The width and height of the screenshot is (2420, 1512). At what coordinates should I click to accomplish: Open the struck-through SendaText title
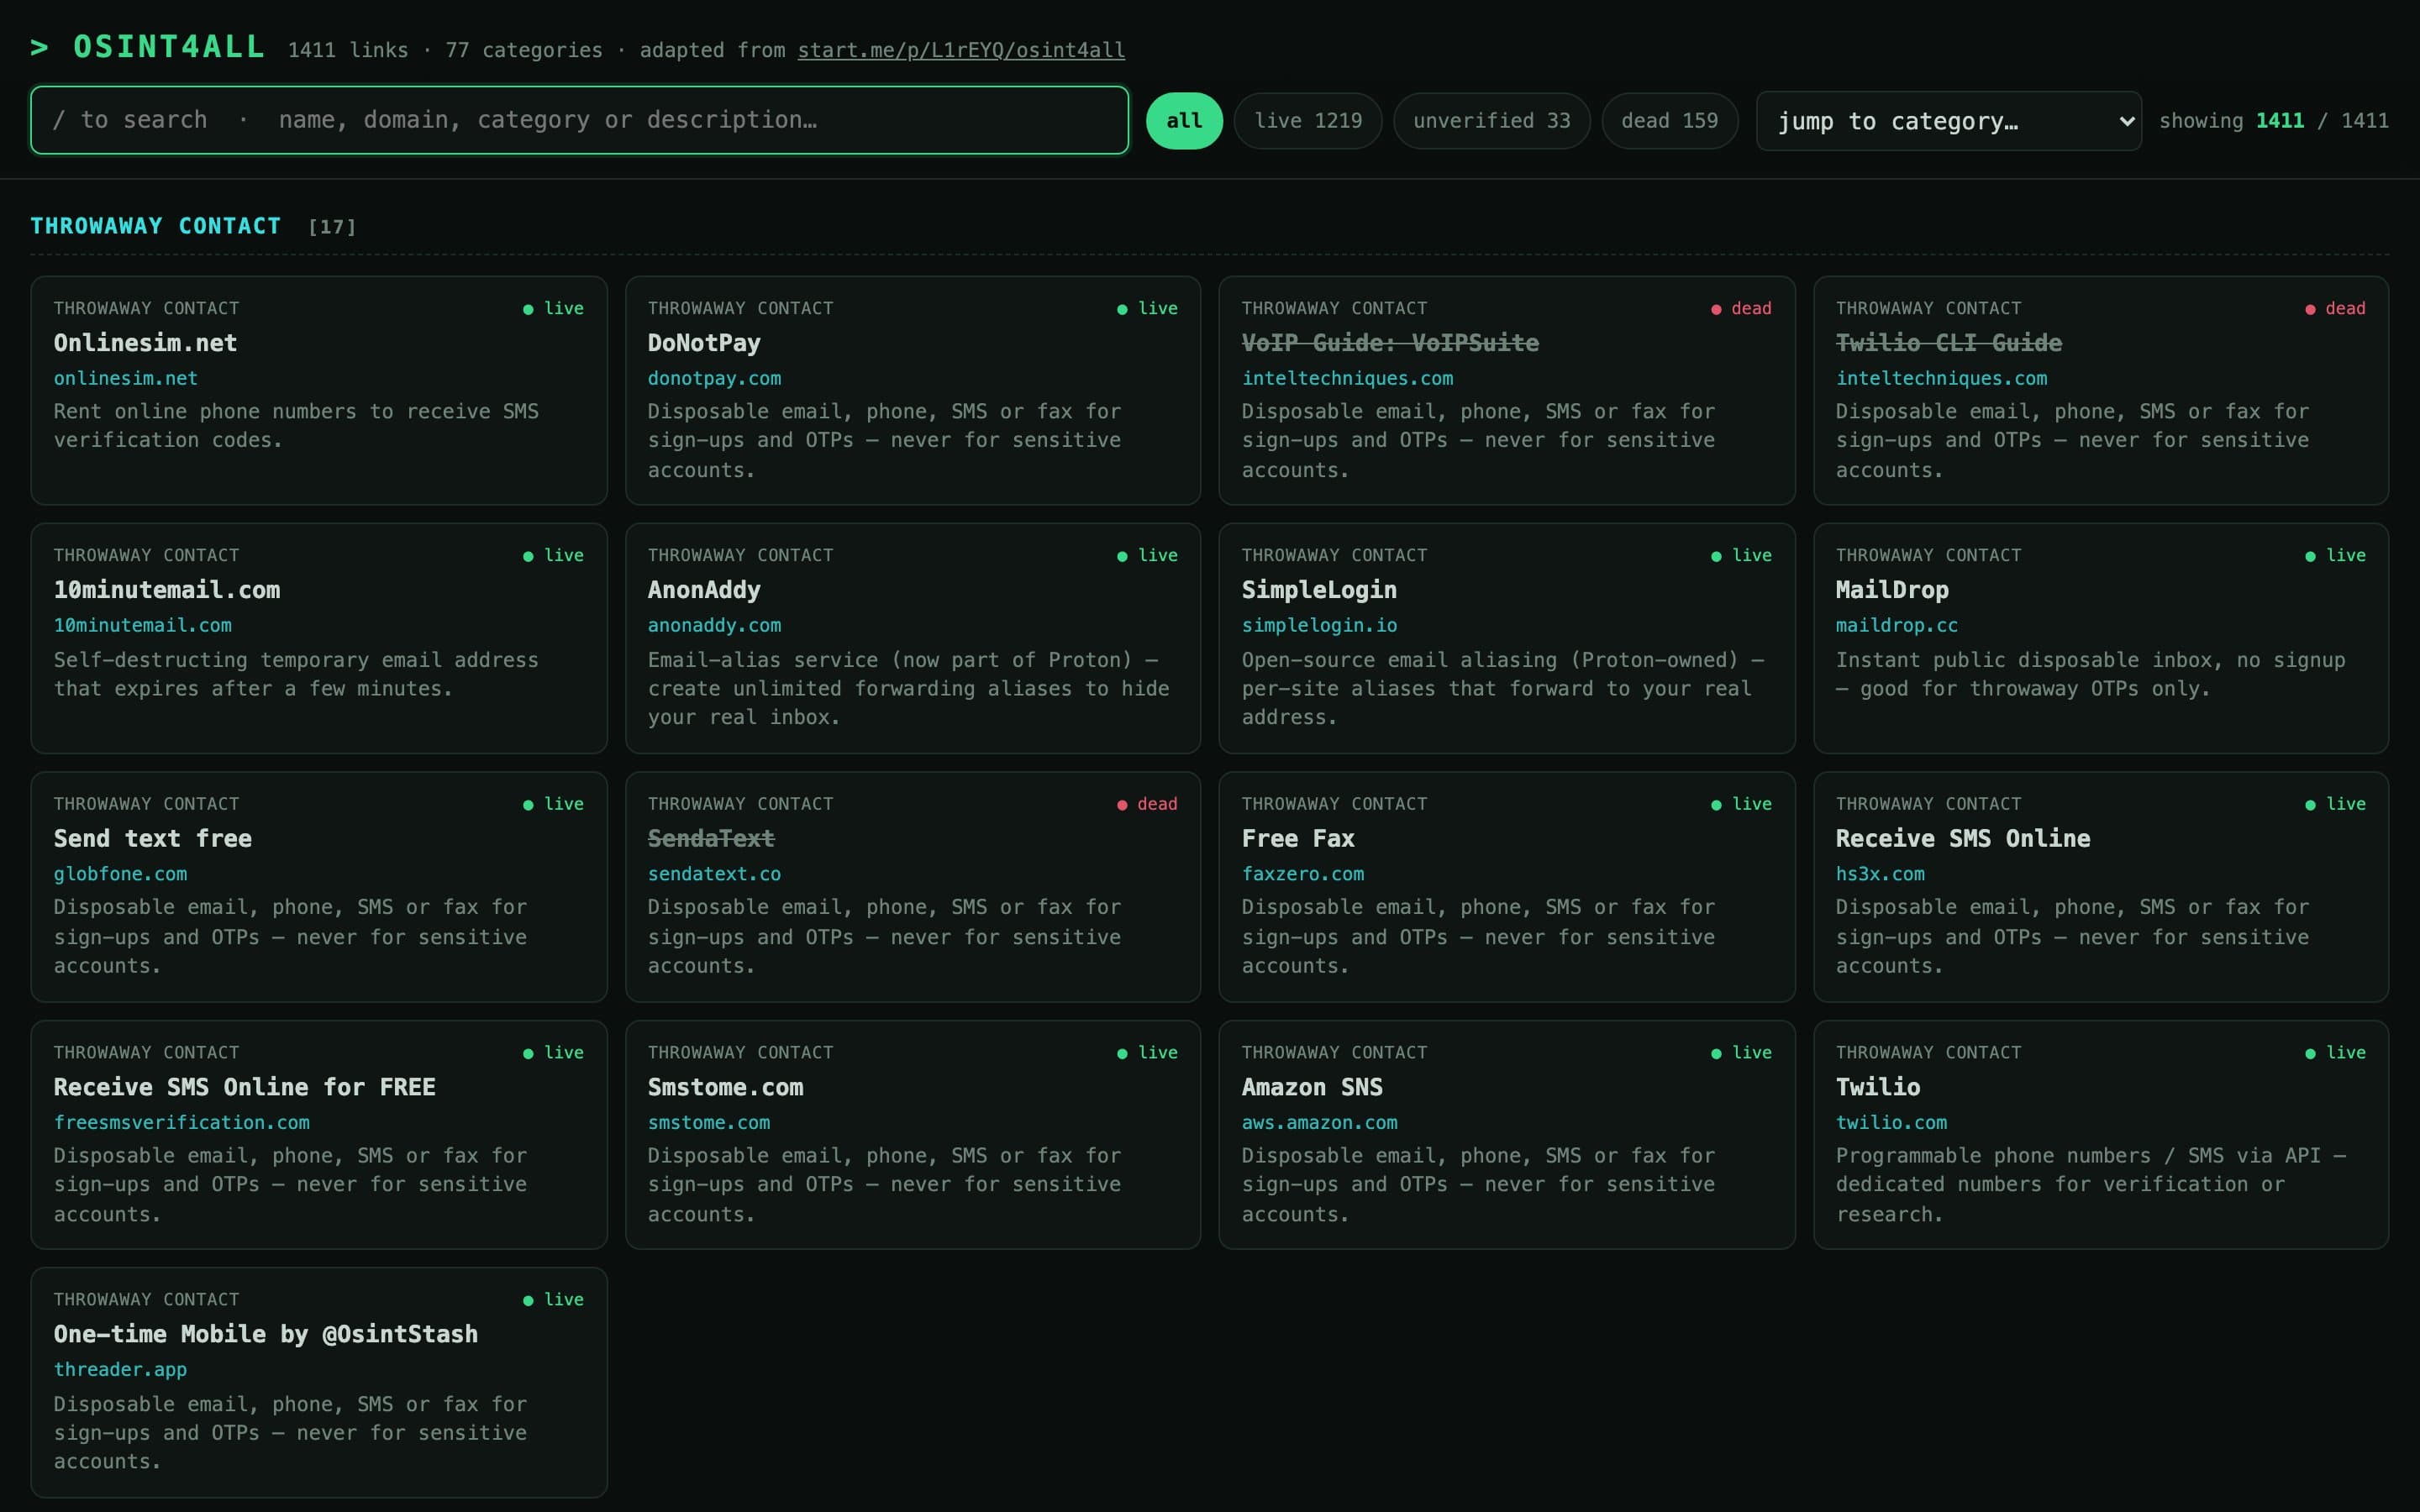coord(711,838)
